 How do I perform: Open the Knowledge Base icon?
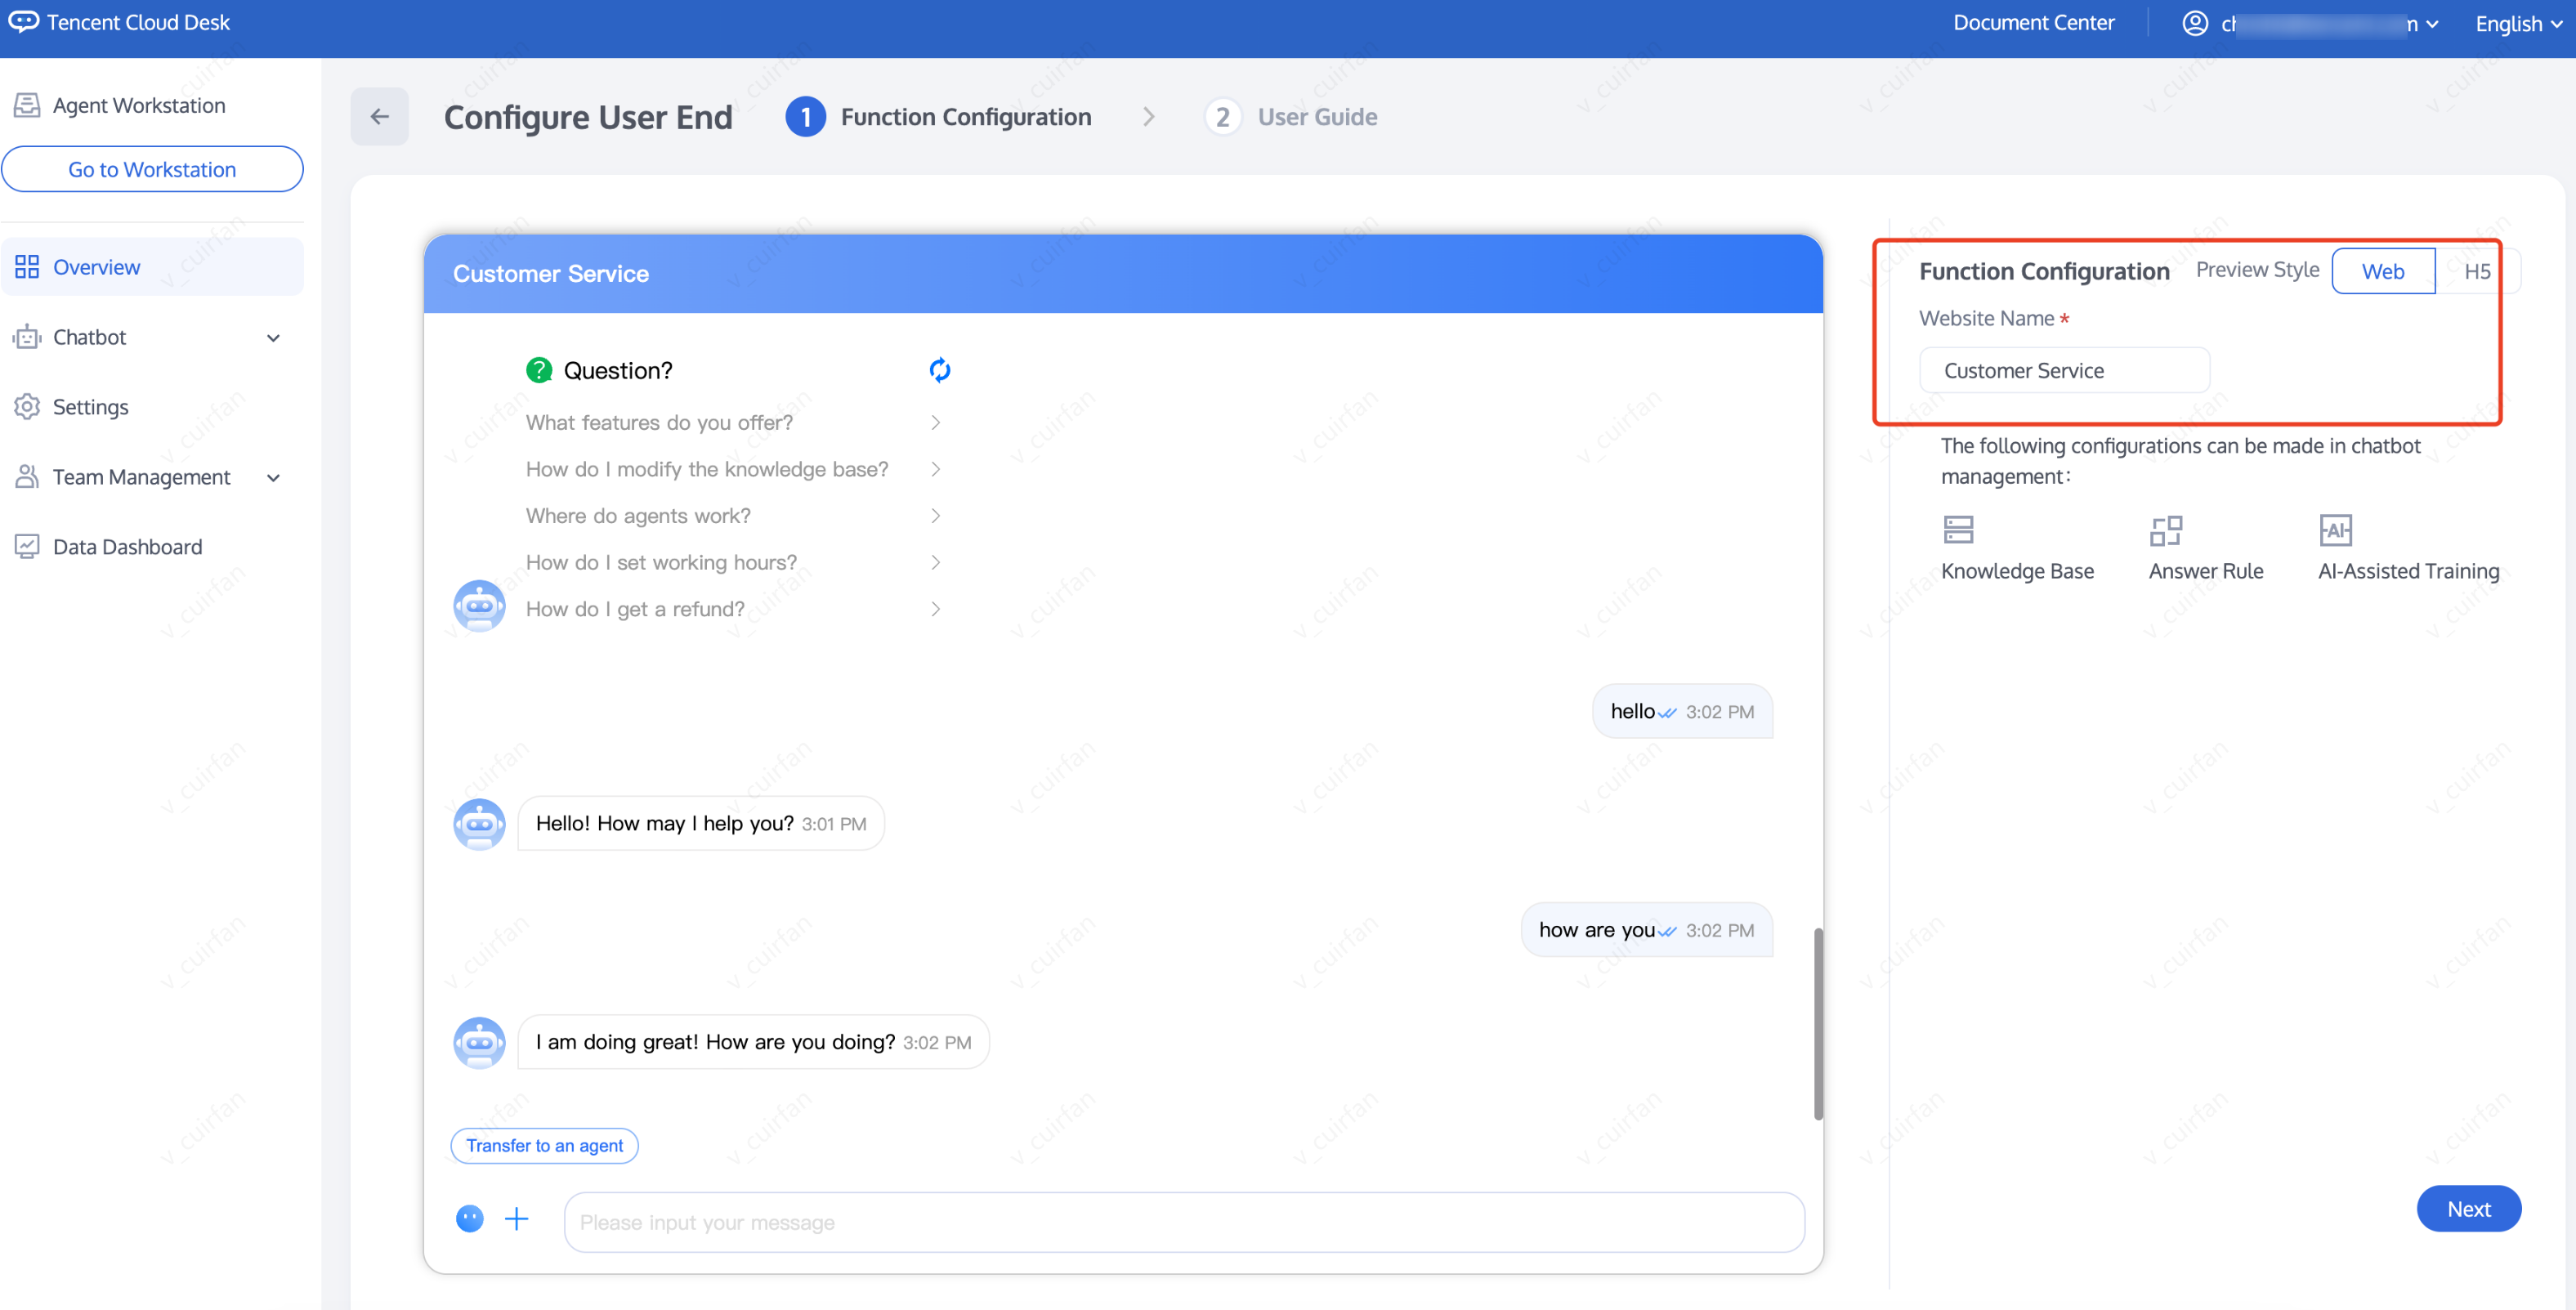click(1957, 529)
